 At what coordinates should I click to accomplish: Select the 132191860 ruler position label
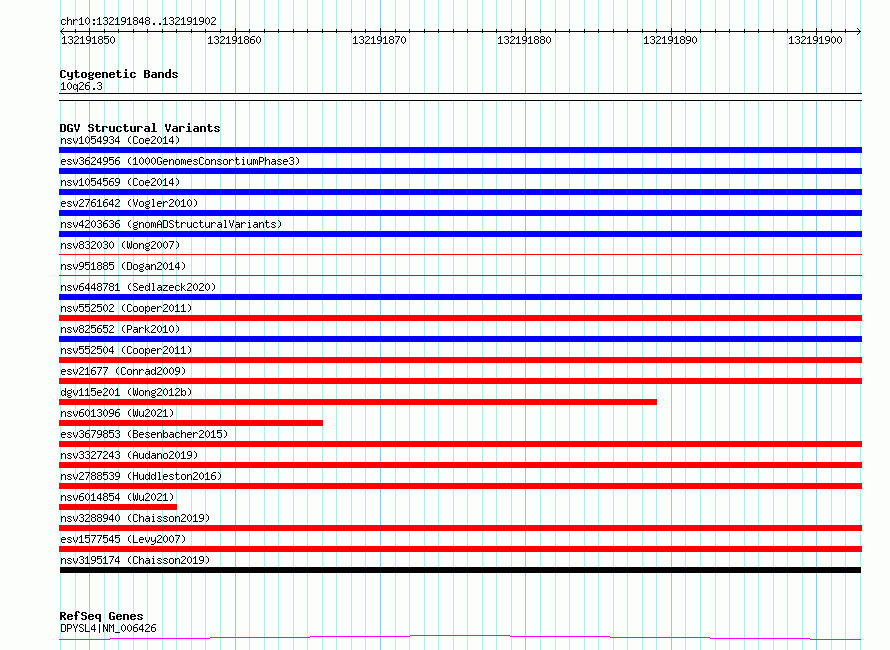tap(234, 40)
